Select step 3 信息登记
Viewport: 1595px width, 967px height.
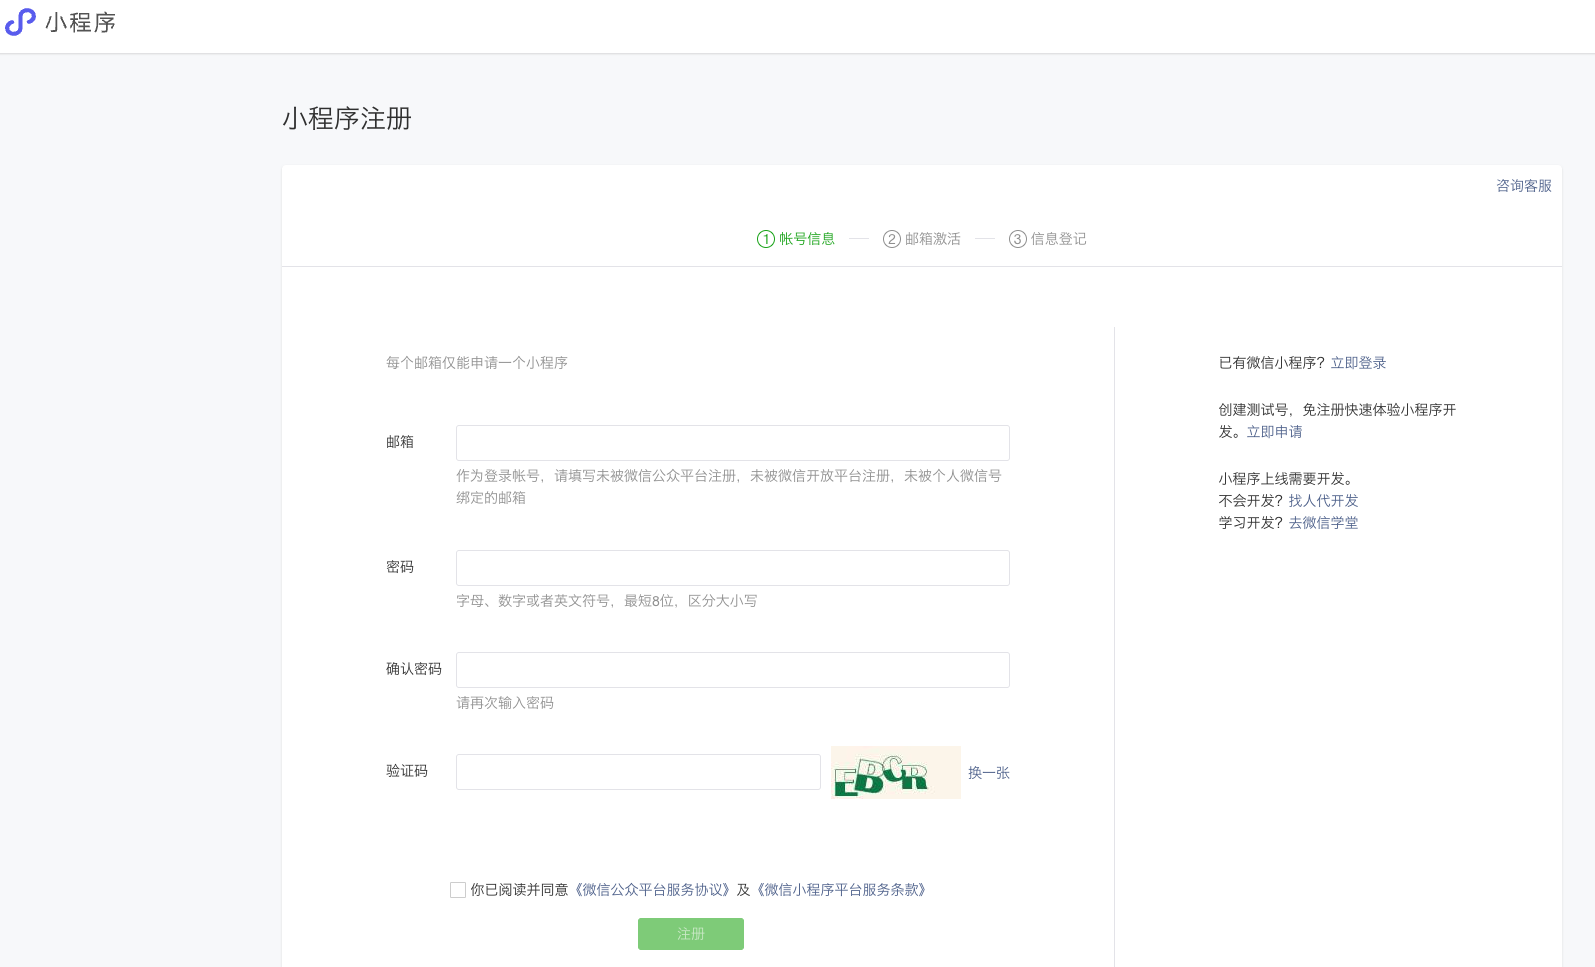click(x=1048, y=239)
